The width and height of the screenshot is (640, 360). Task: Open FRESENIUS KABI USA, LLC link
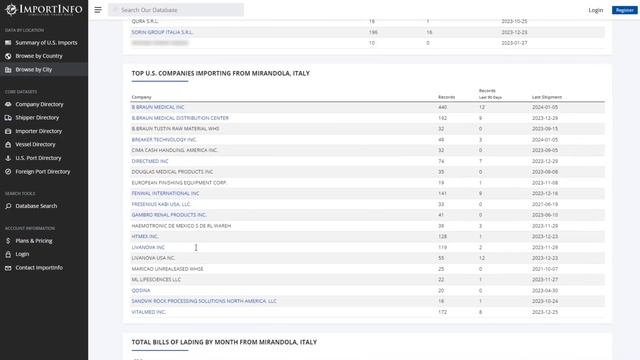point(161,204)
